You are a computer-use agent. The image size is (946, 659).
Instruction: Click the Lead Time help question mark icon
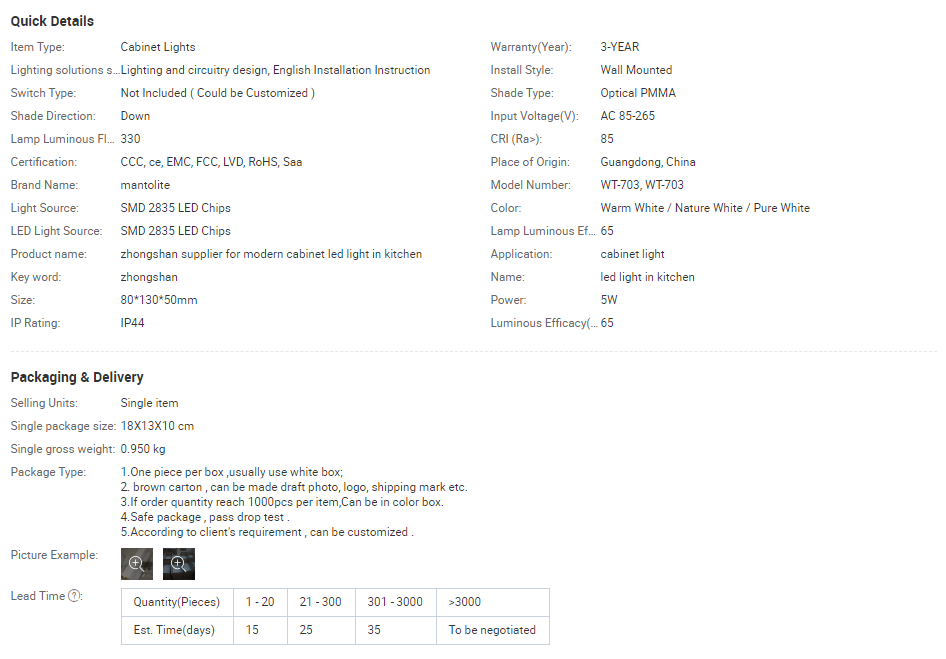pyautogui.click(x=75, y=597)
